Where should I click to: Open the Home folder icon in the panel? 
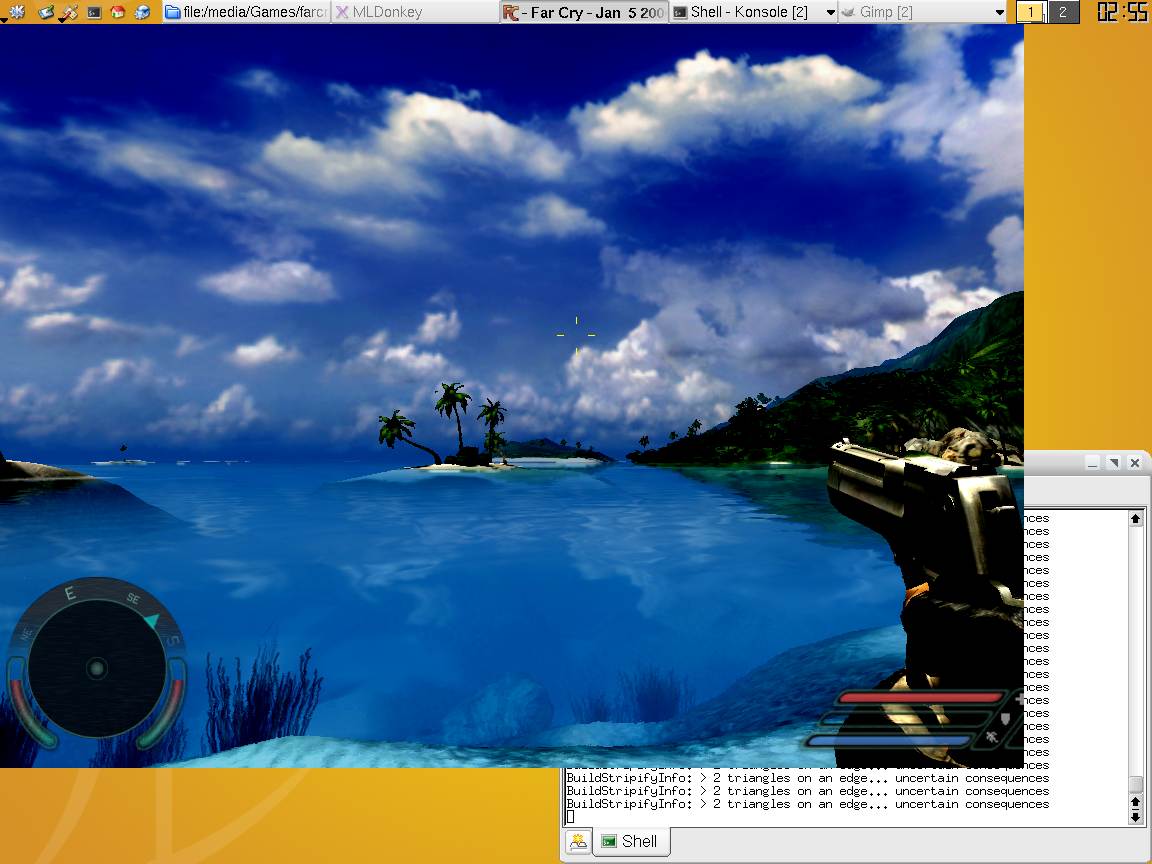click(x=118, y=12)
